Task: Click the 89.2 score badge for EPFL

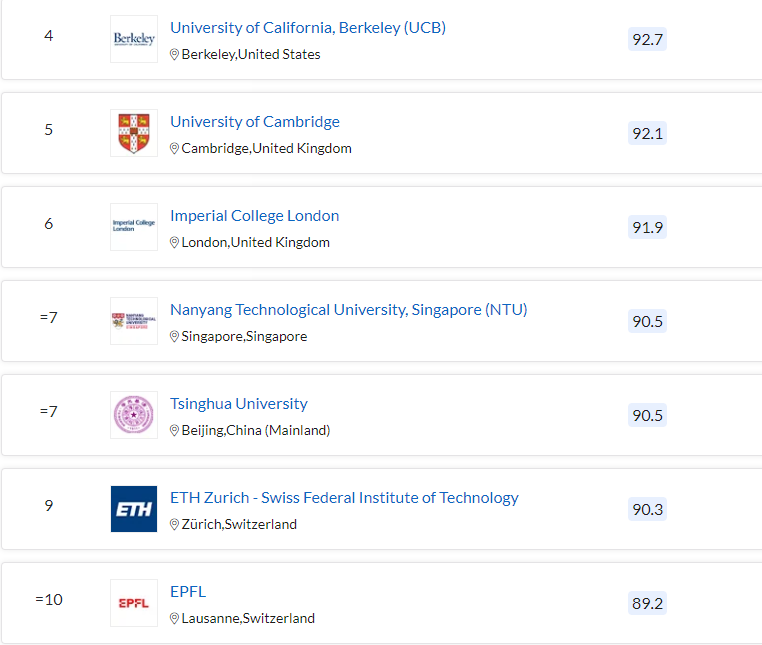Action: click(x=647, y=603)
